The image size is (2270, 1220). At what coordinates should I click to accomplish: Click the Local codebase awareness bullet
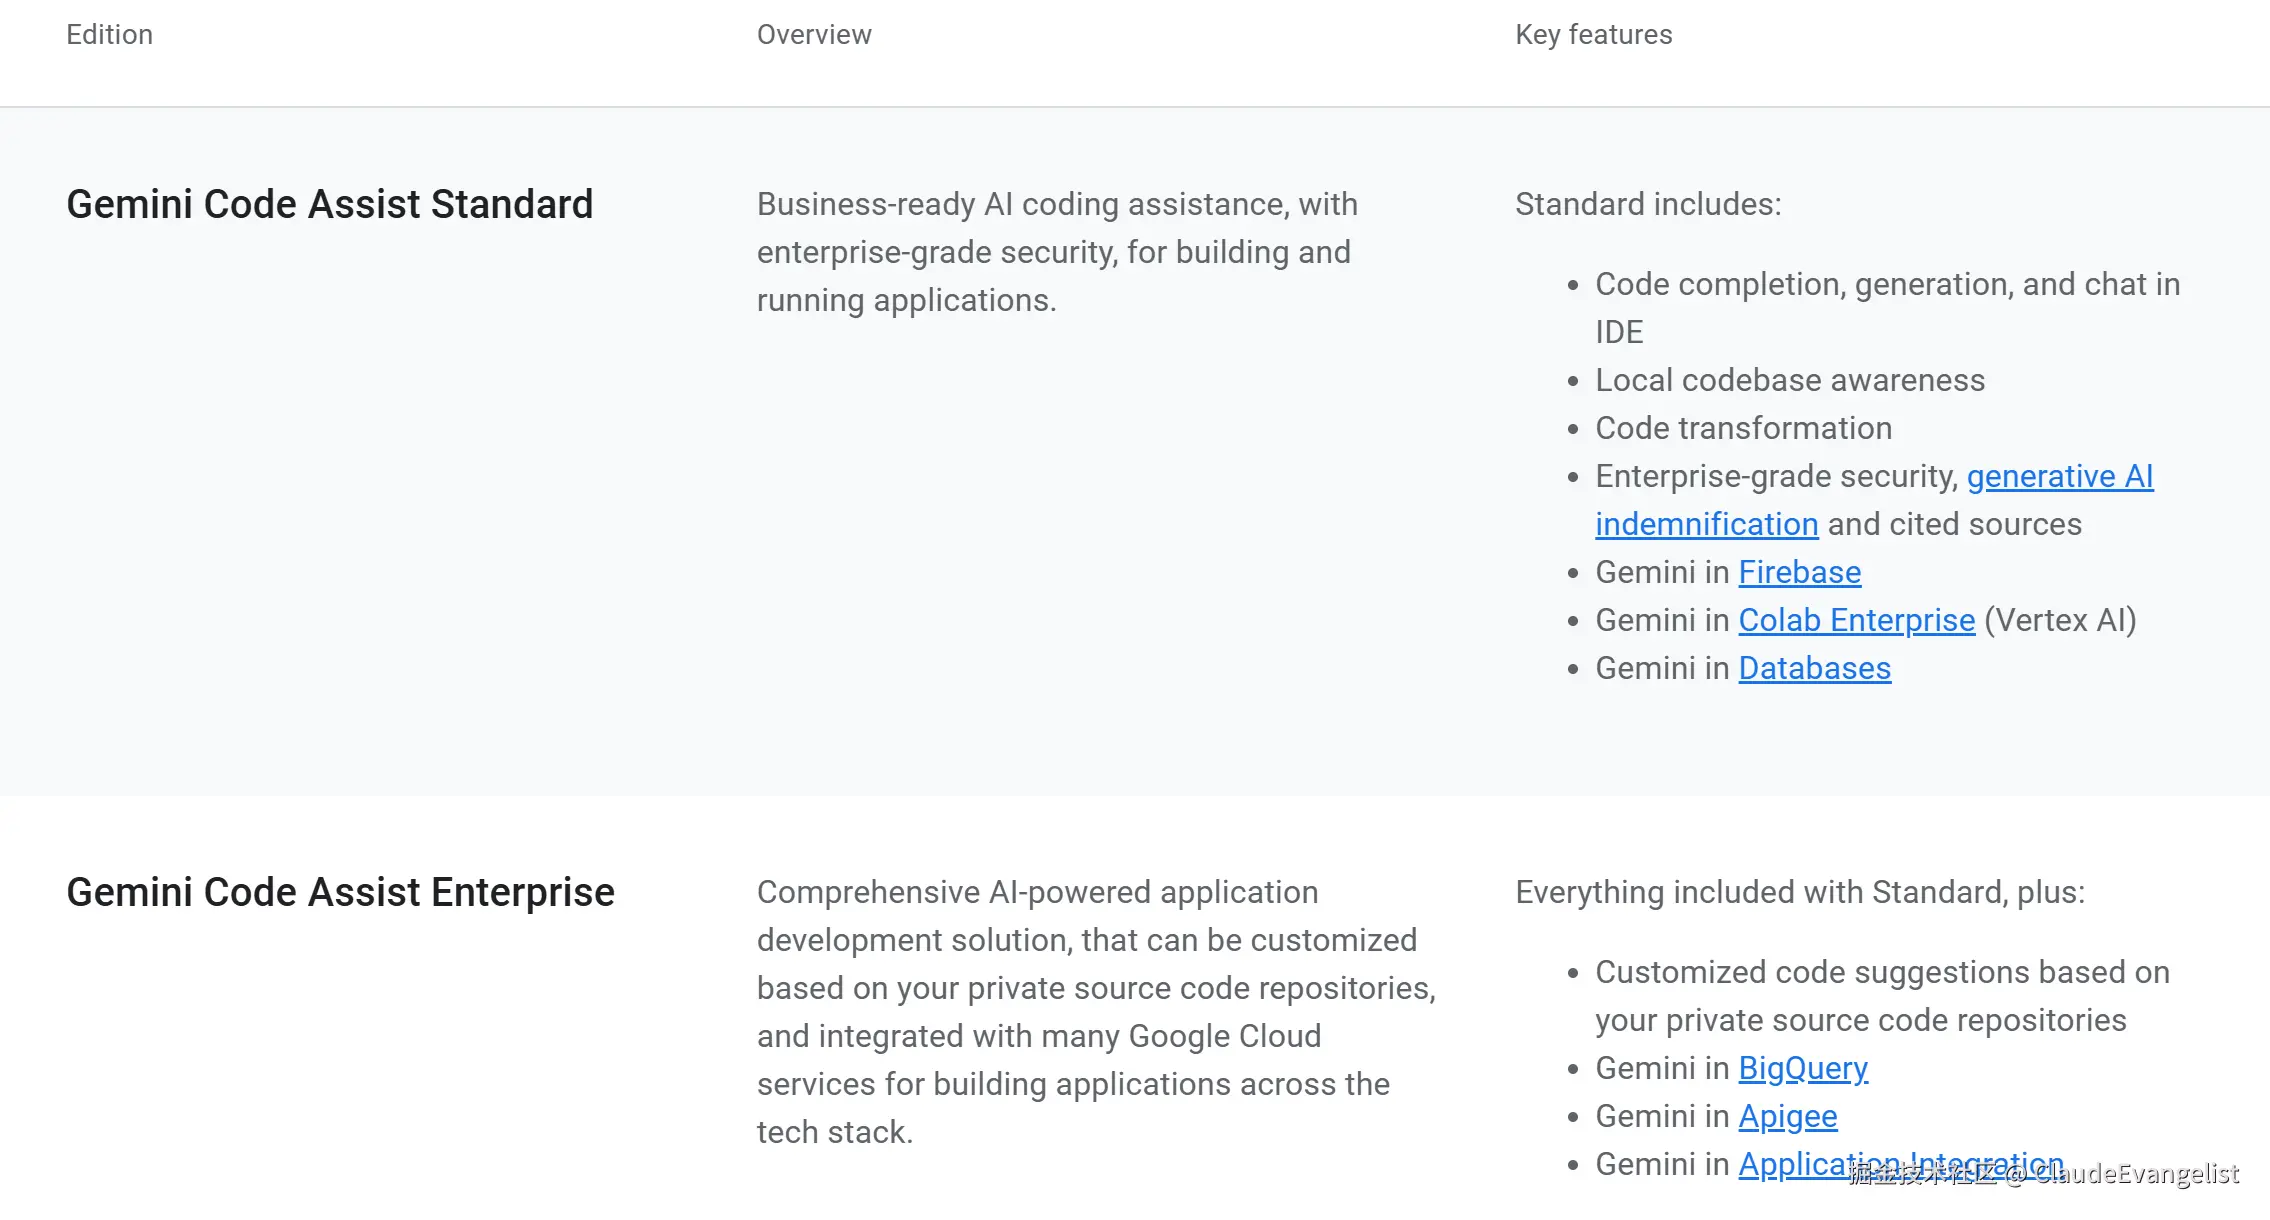point(1789,380)
